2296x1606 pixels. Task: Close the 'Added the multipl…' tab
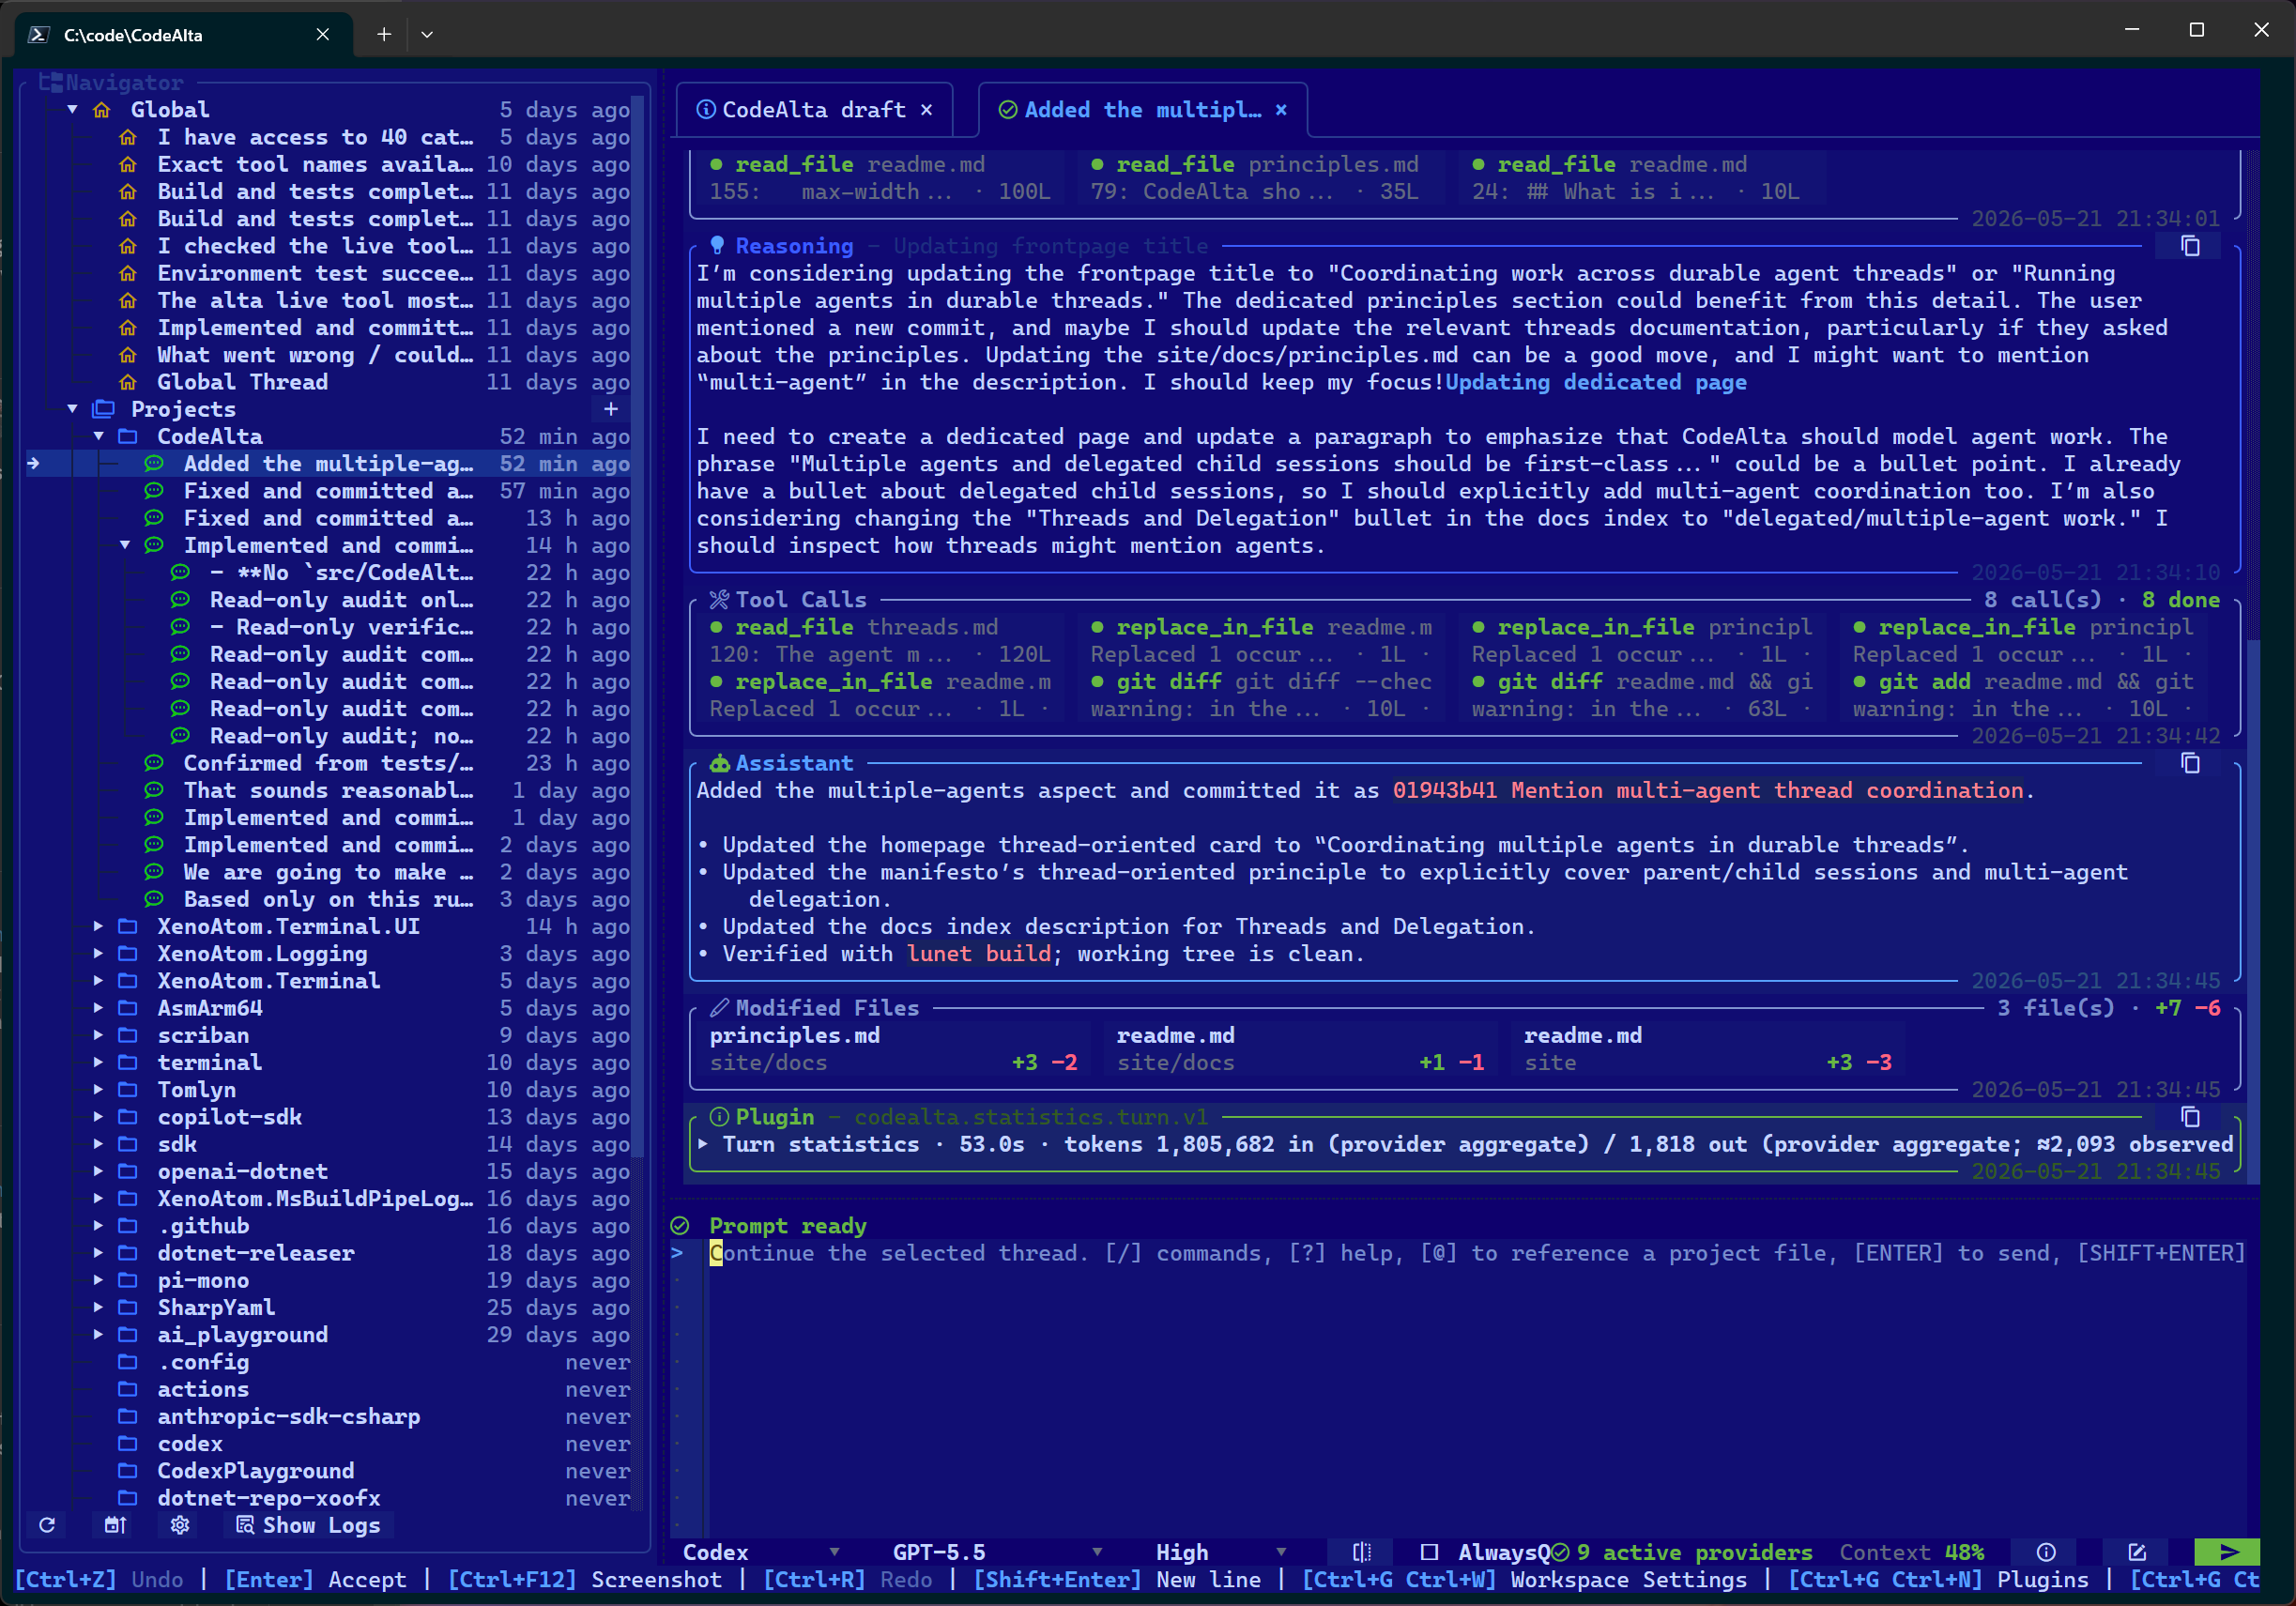pos(1281,109)
